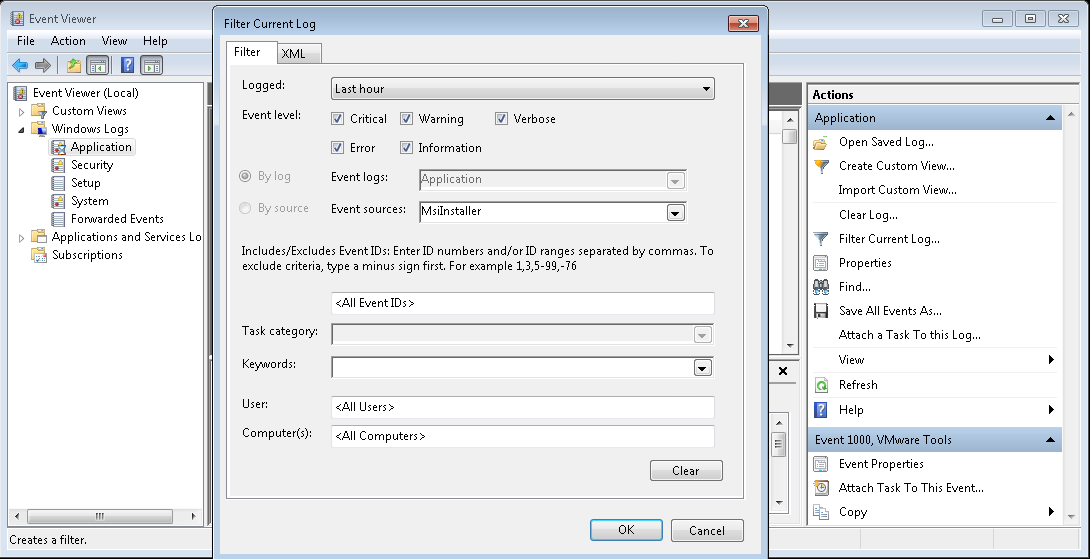Open the Help menu in menu bar
Screen dimensions: 1090x559
click(x=155, y=41)
